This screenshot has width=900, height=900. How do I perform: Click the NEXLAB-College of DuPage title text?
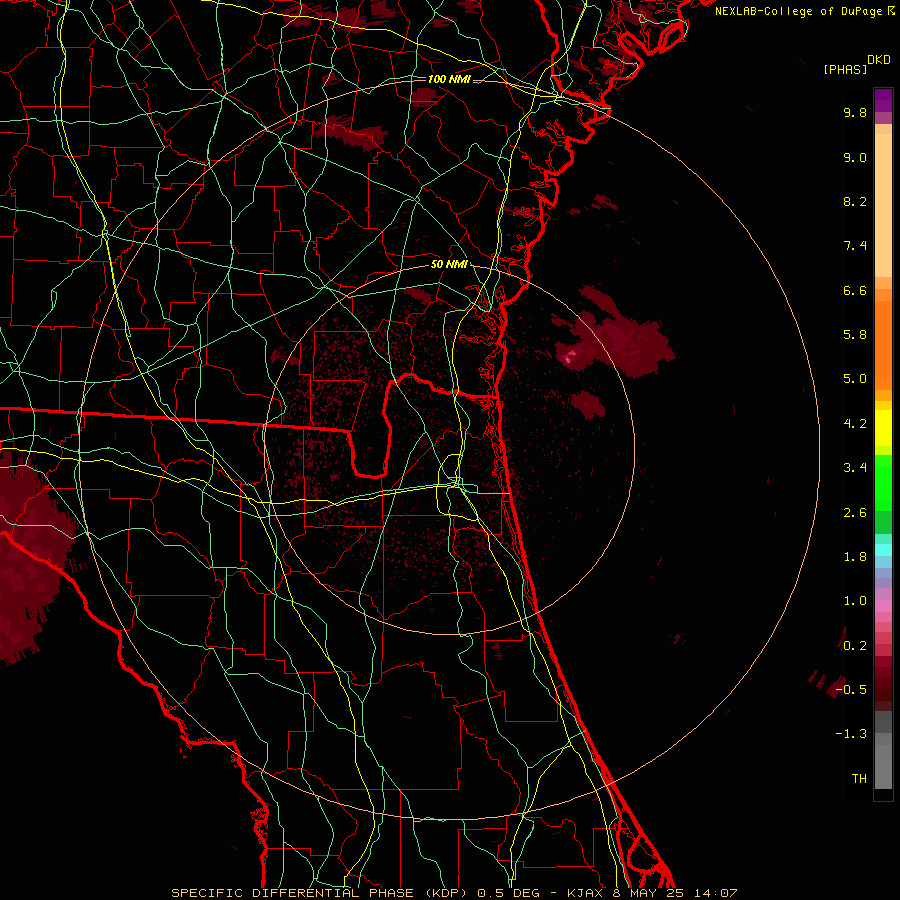click(x=798, y=11)
